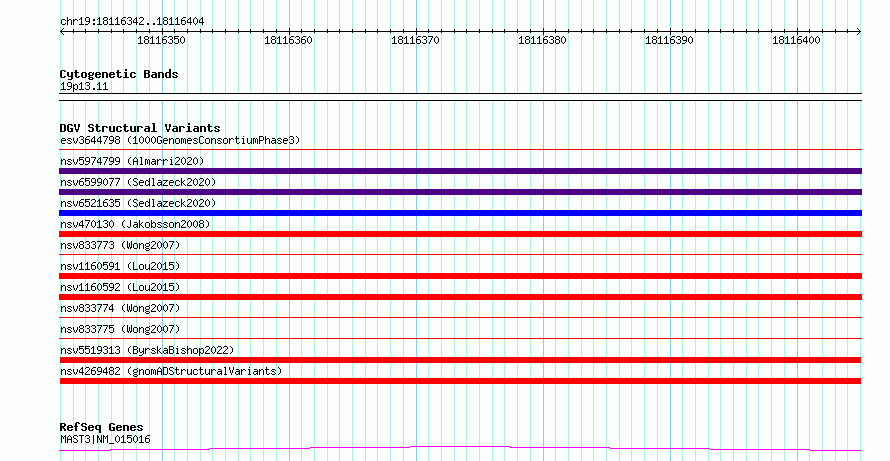
Task: Click the chr19:18116342..18116404 region label
Action: [132, 22]
